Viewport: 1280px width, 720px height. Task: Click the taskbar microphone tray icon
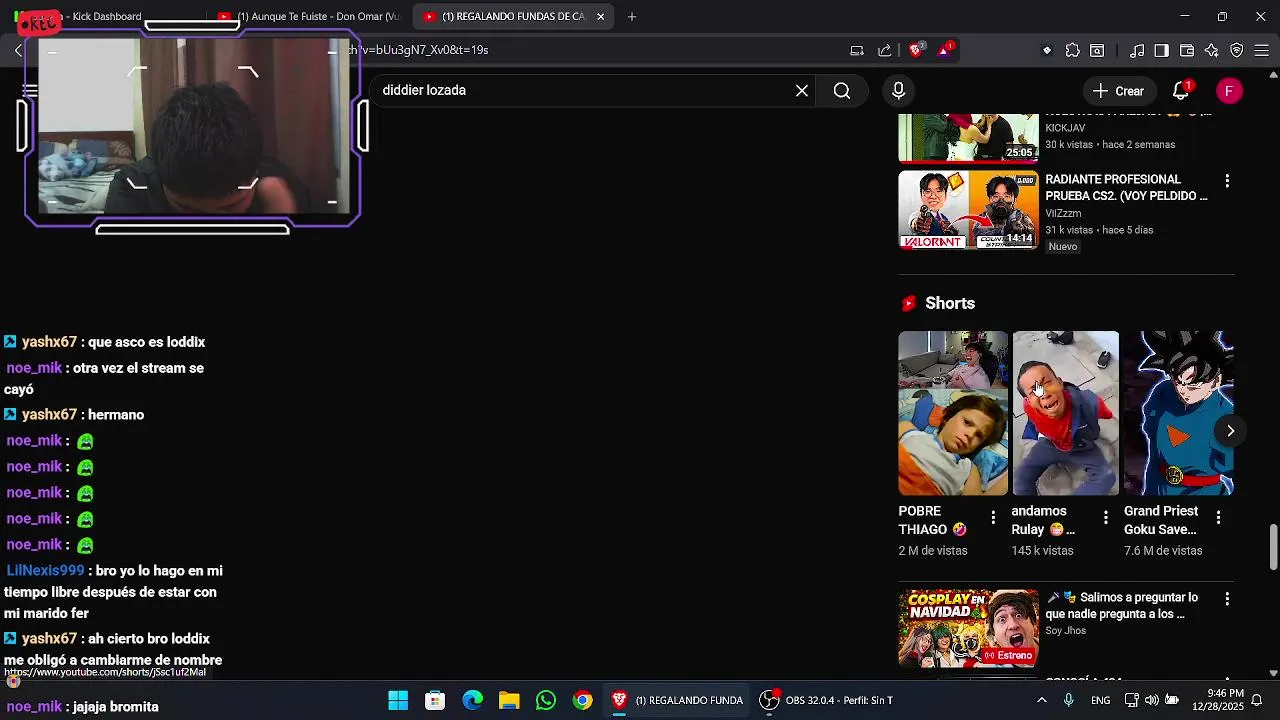coord(1069,700)
